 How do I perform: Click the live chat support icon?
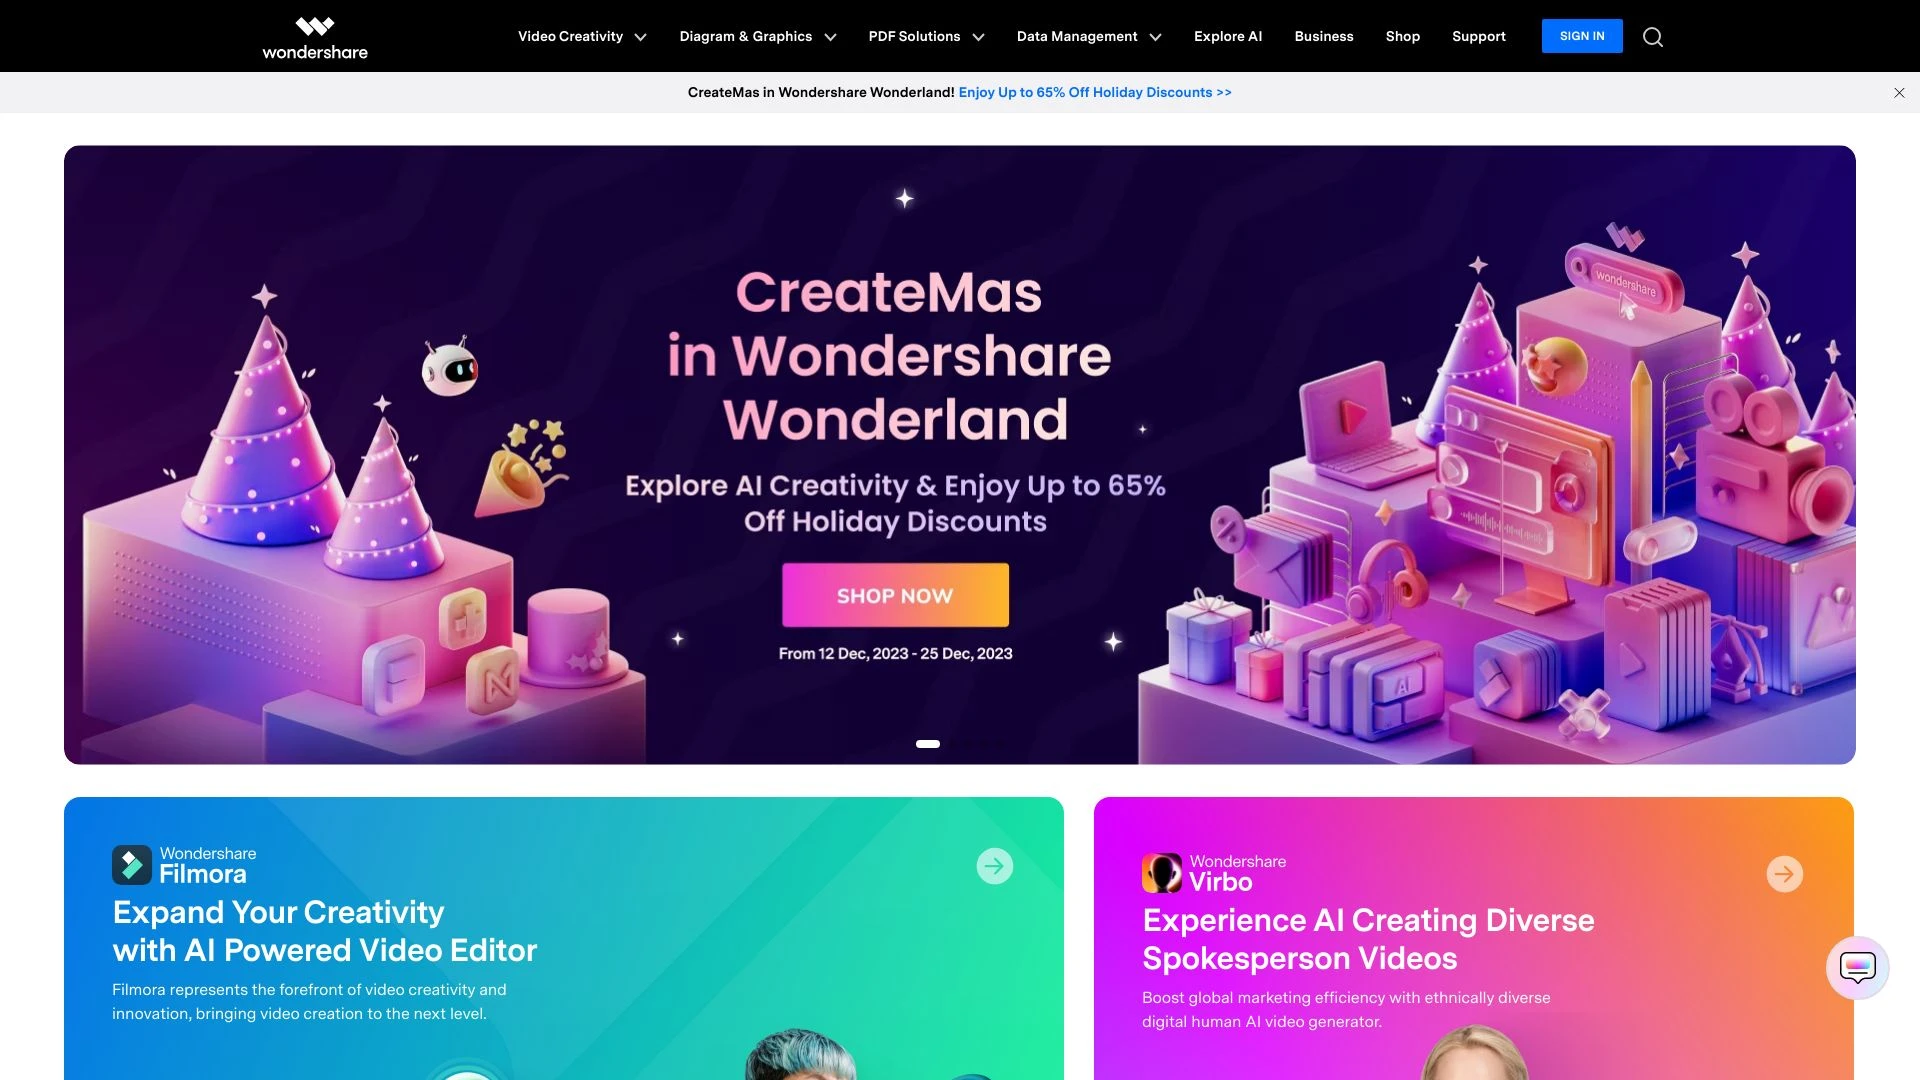coord(1857,968)
